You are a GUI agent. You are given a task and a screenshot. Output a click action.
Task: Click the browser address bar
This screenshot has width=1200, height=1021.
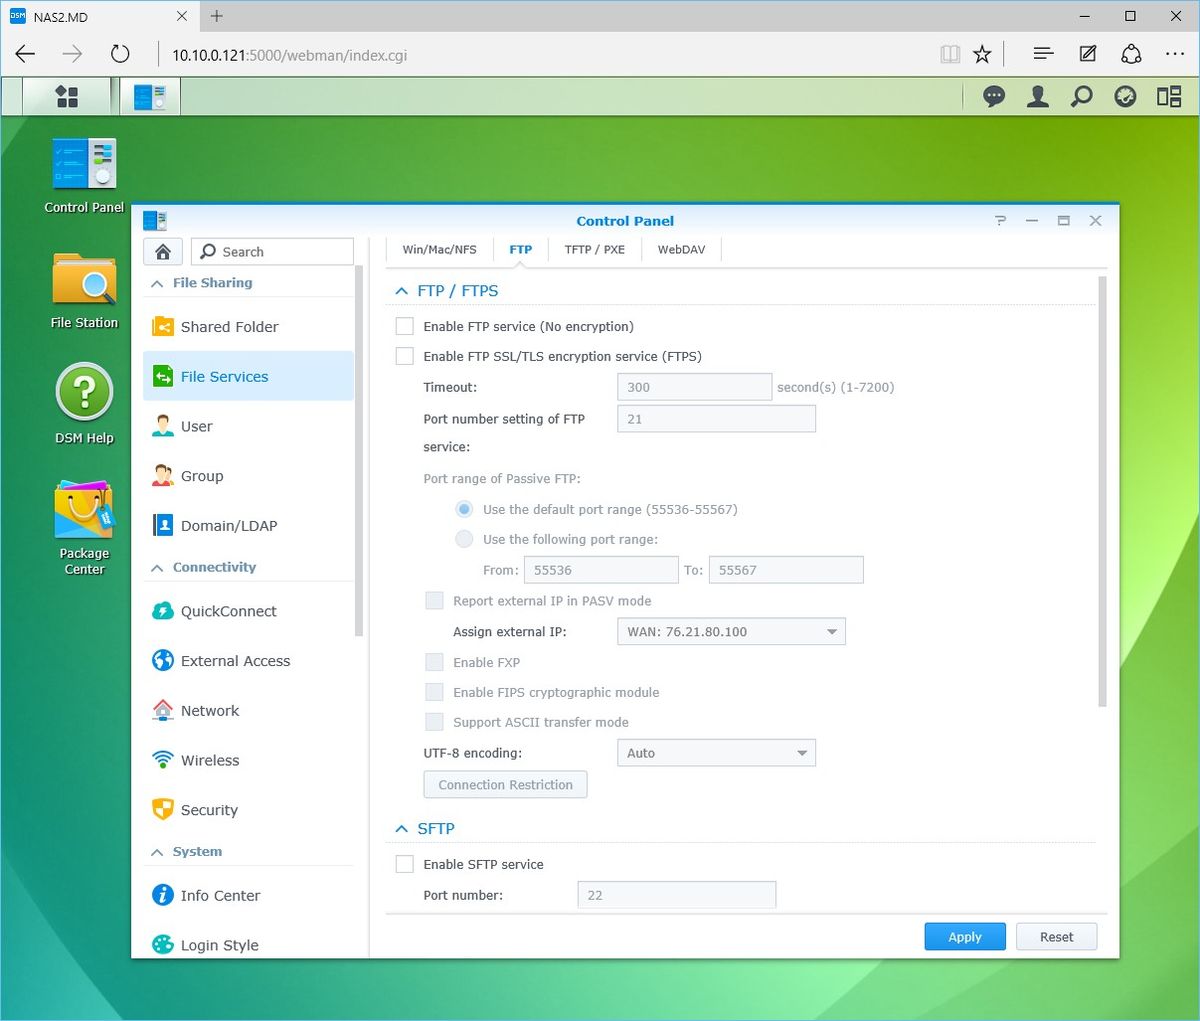pos(545,55)
